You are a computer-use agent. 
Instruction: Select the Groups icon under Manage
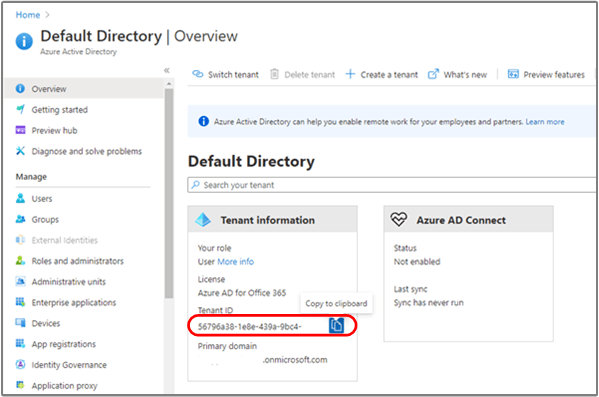click(20, 219)
